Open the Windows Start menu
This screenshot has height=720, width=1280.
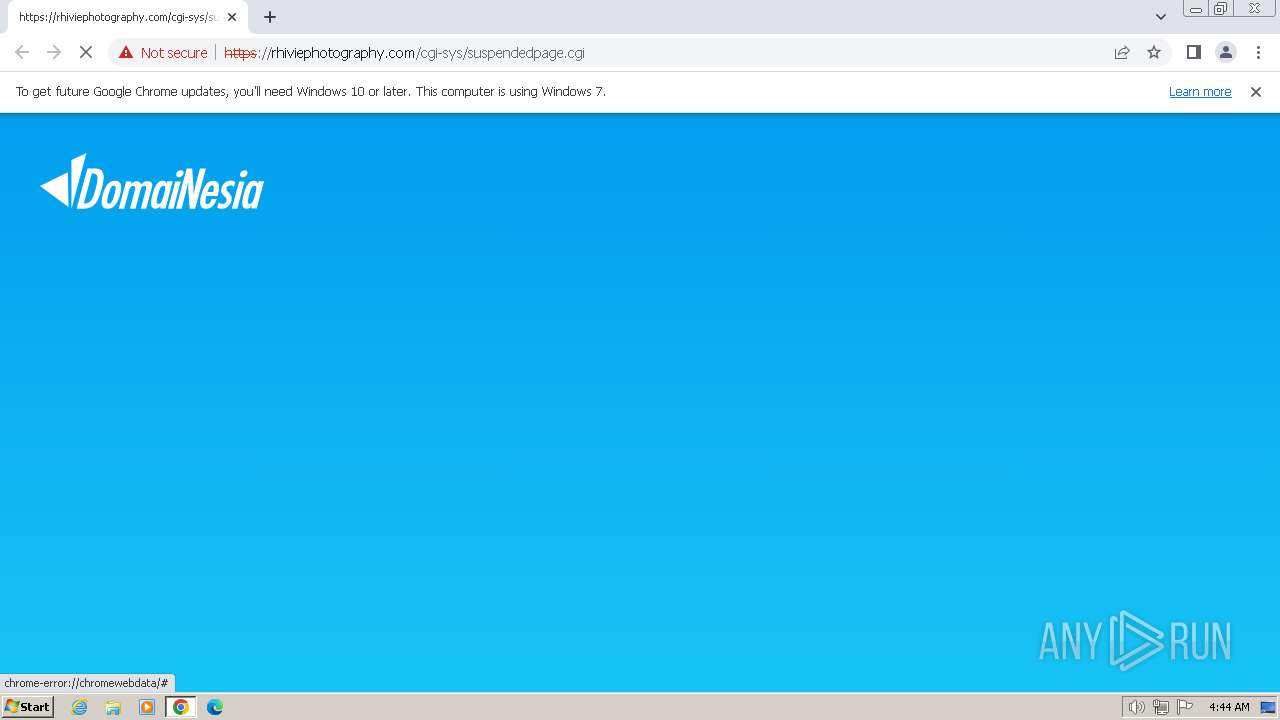pyautogui.click(x=27, y=706)
